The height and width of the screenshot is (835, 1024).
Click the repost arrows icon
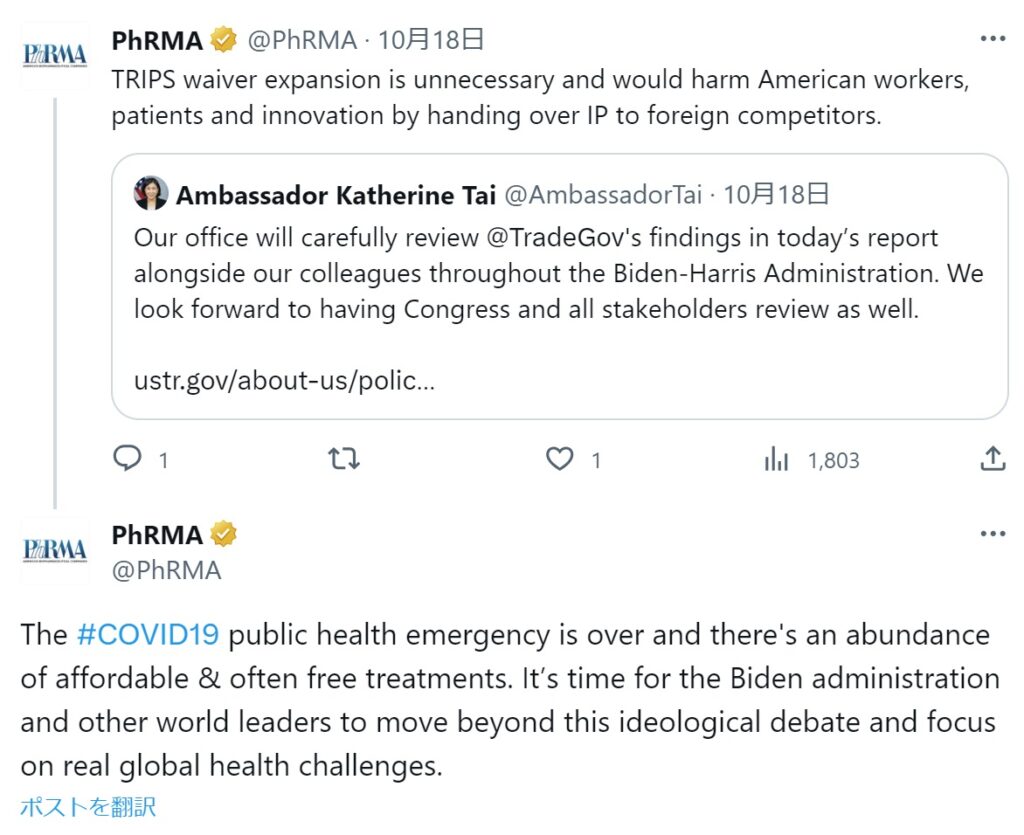[x=344, y=459]
